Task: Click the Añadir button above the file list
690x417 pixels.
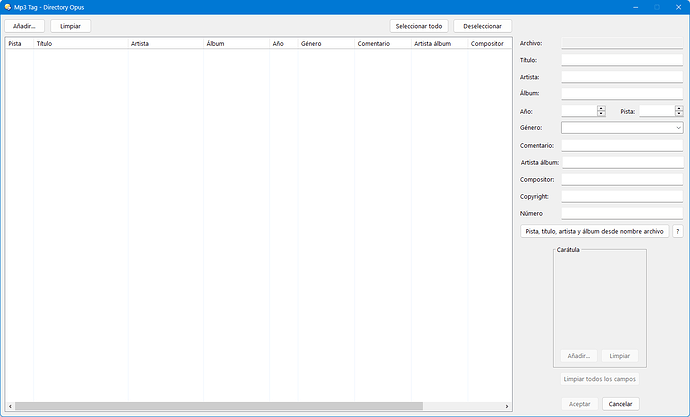Action: (25, 26)
